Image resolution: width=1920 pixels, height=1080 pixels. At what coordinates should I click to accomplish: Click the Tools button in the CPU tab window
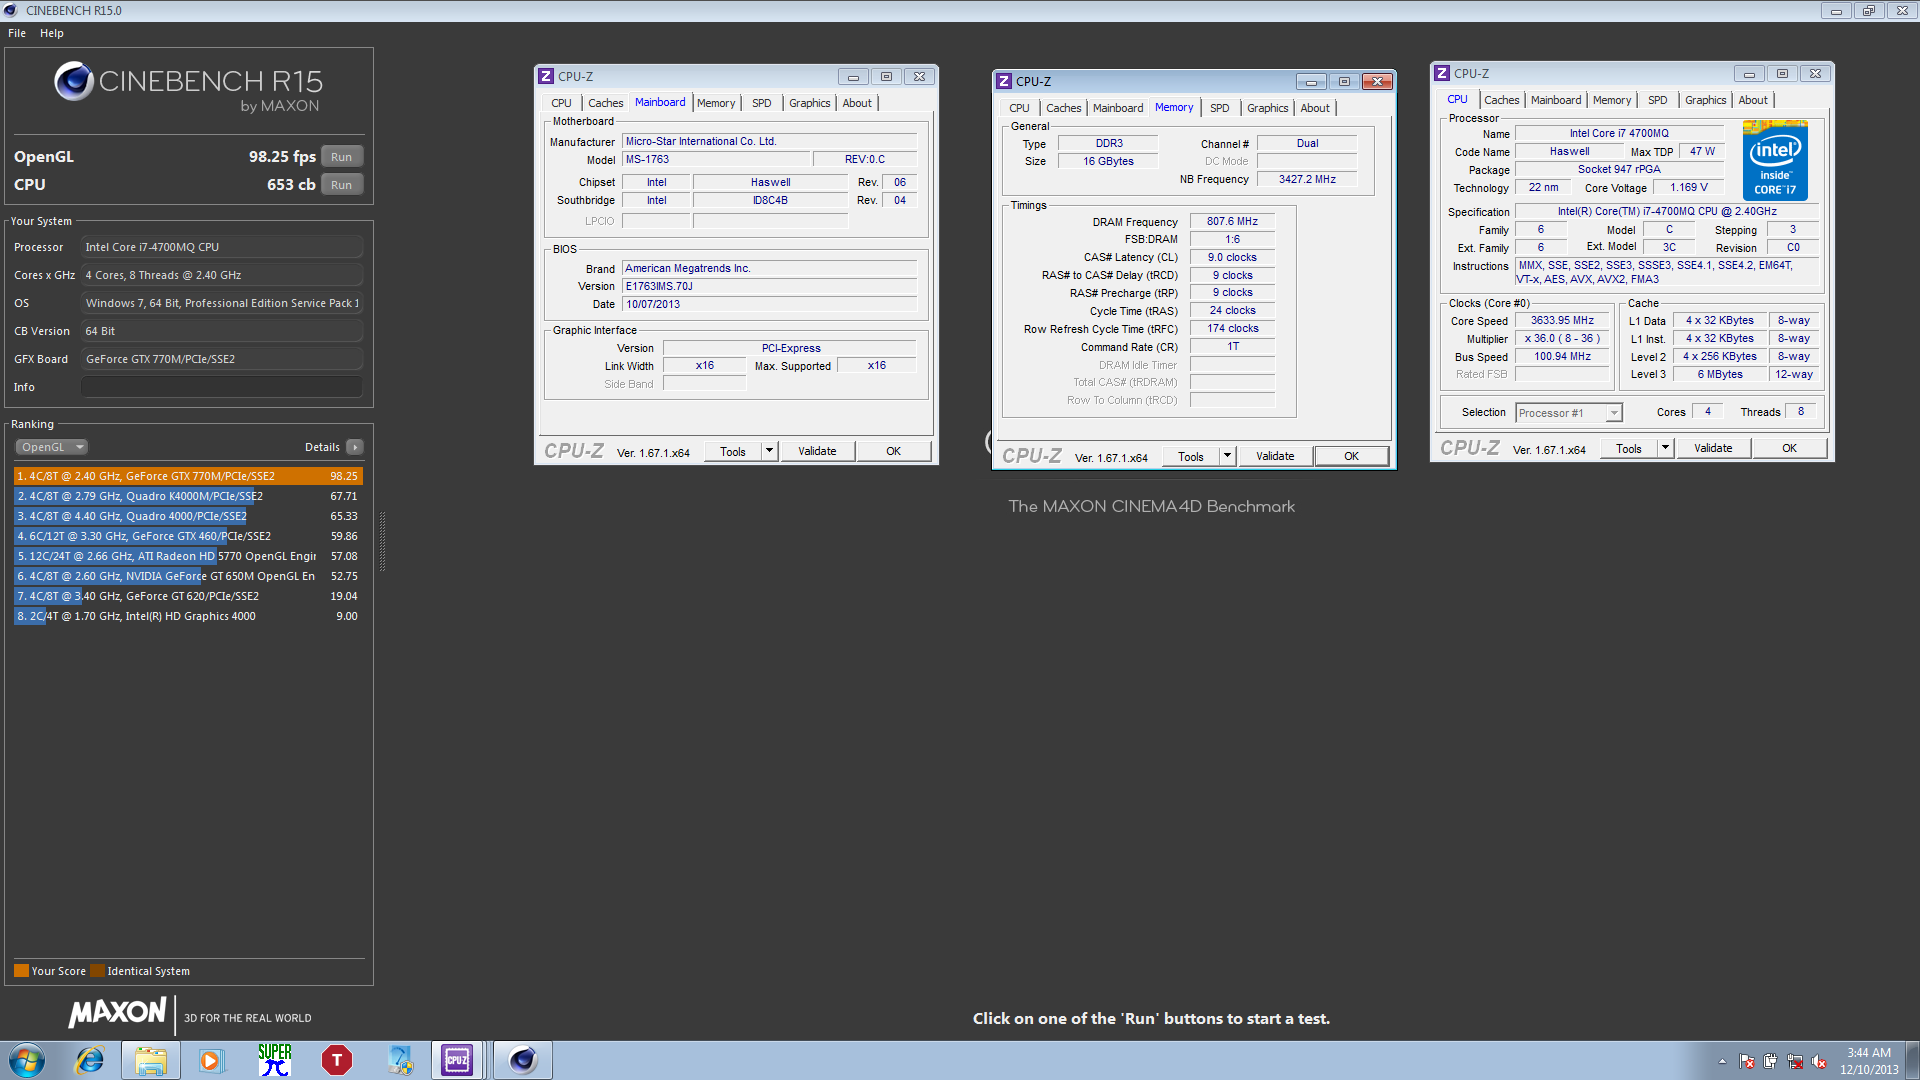tap(1629, 448)
